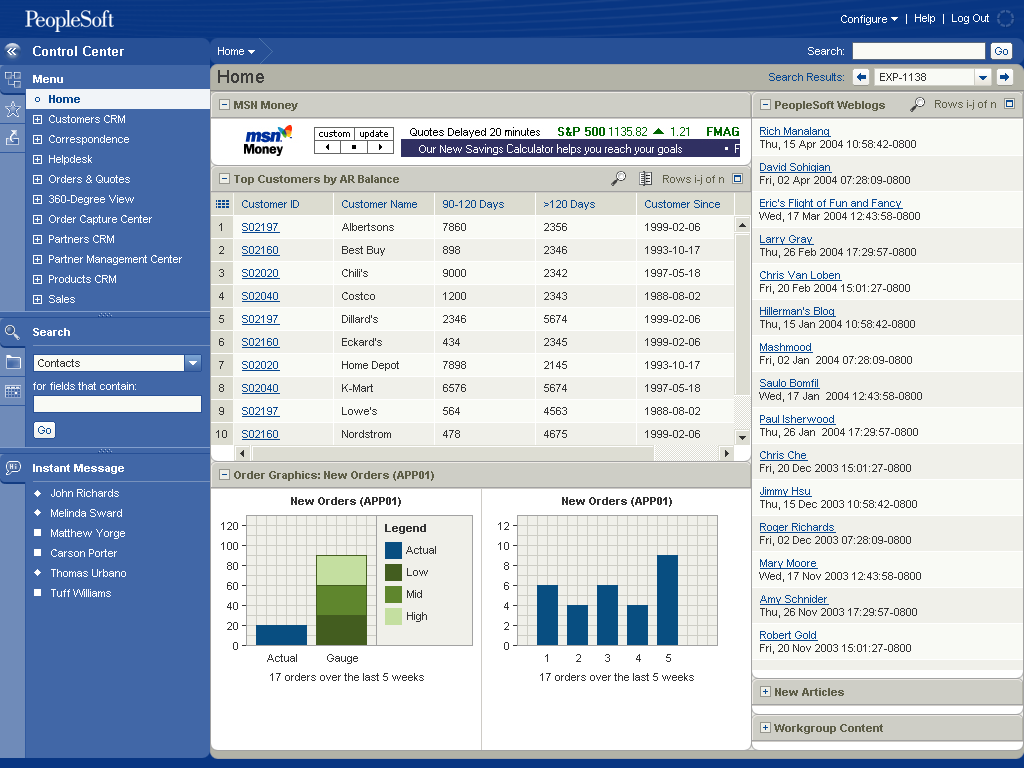Image resolution: width=1024 pixels, height=768 pixels.
Task: Go to next search result arrow
Action: (x=1004, y=77)
